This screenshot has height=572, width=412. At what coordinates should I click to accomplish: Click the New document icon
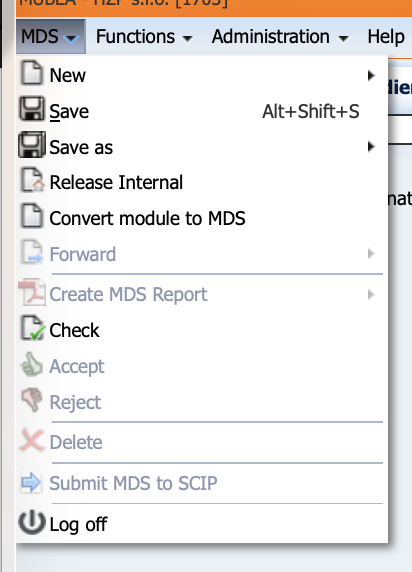click(32, 73)
